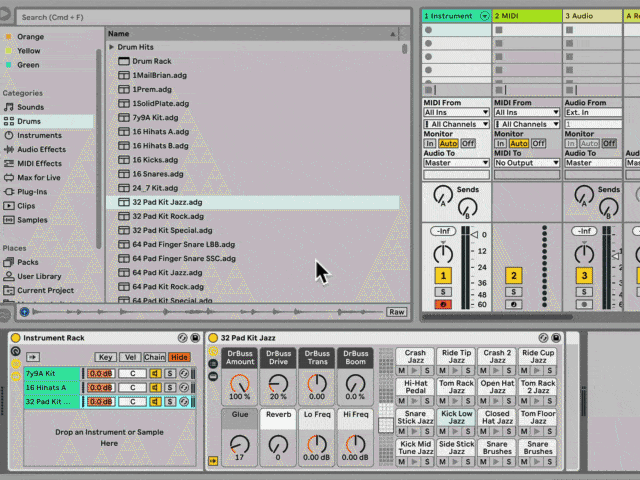Open Audio To Master dropdown on track 1
The width and height of the screenshot is (640, 480).
pyautogui.click(x=456, y=163)
